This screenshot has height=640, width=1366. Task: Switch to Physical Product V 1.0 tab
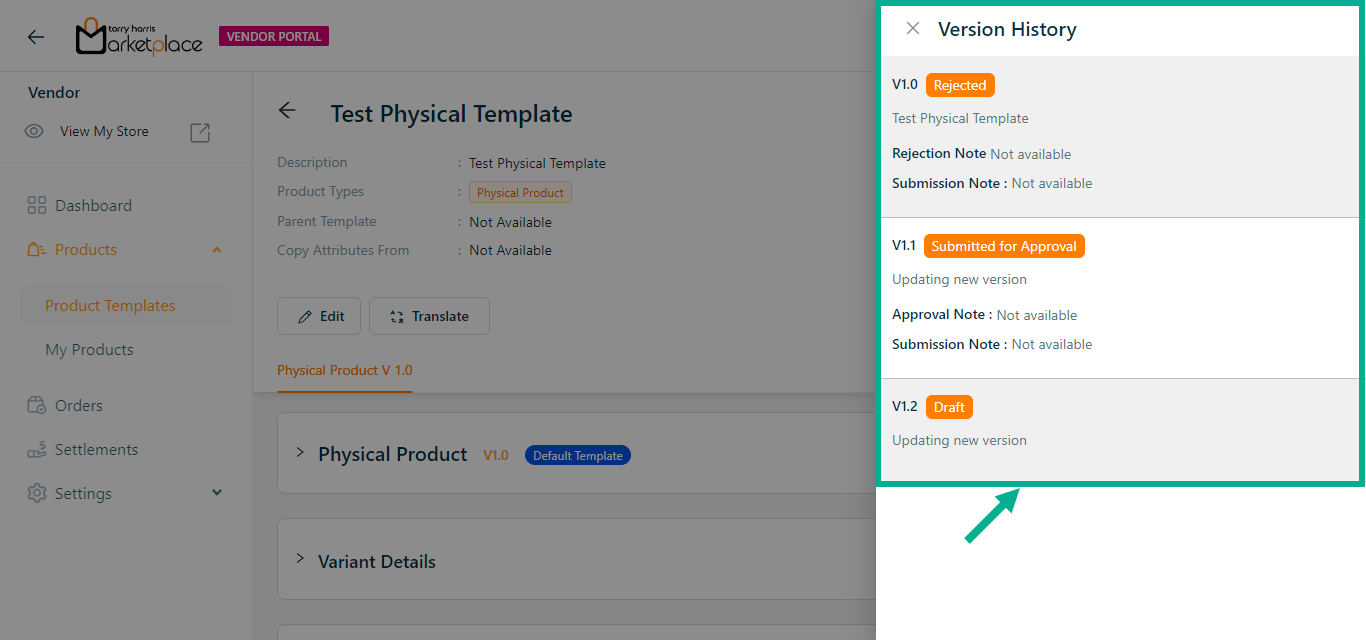coord(344,370)
